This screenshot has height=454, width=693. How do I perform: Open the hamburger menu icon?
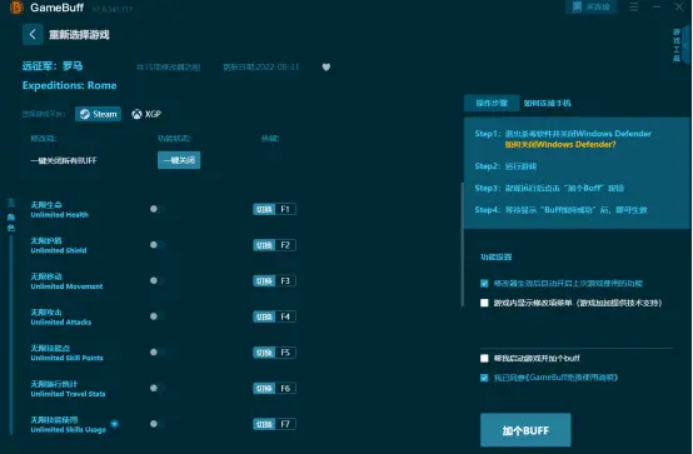coord(634,7)
